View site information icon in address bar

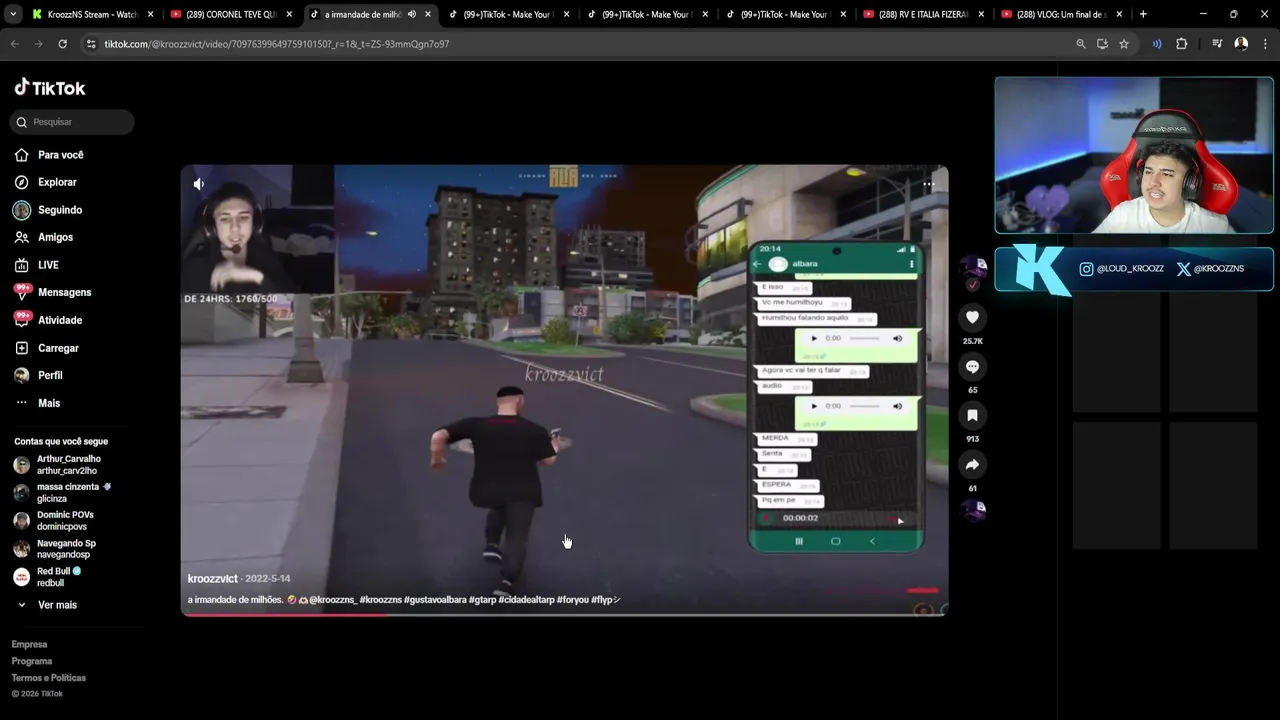[91, 44]
